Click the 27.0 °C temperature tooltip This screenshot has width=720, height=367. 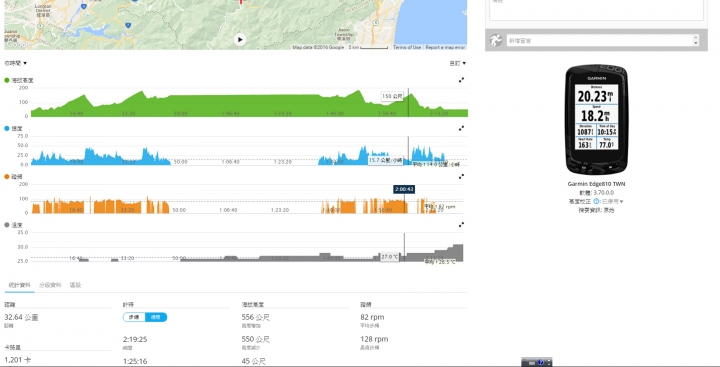[x=389, y=257]
